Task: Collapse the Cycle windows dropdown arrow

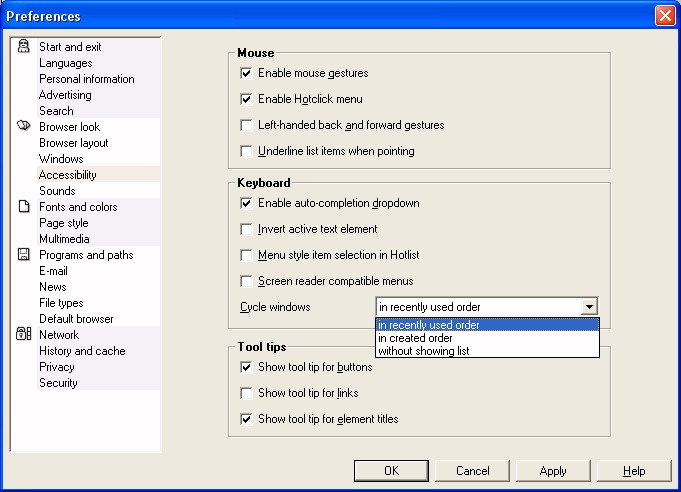Action: point(589,307)
